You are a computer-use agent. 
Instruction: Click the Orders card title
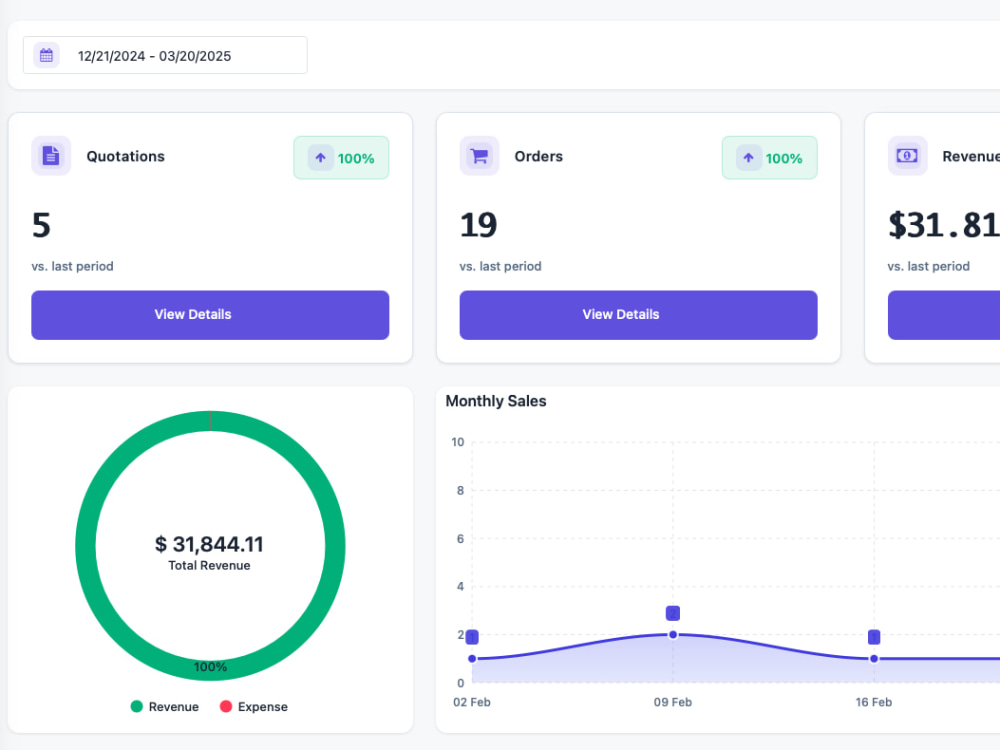pos(539,156)
